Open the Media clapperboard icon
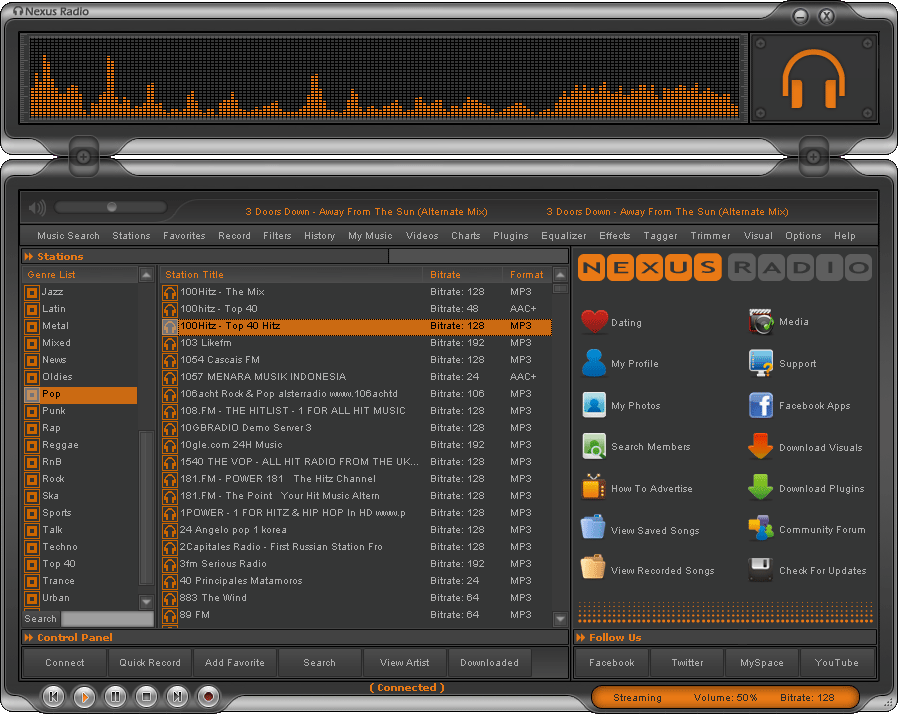 point(762,322)
